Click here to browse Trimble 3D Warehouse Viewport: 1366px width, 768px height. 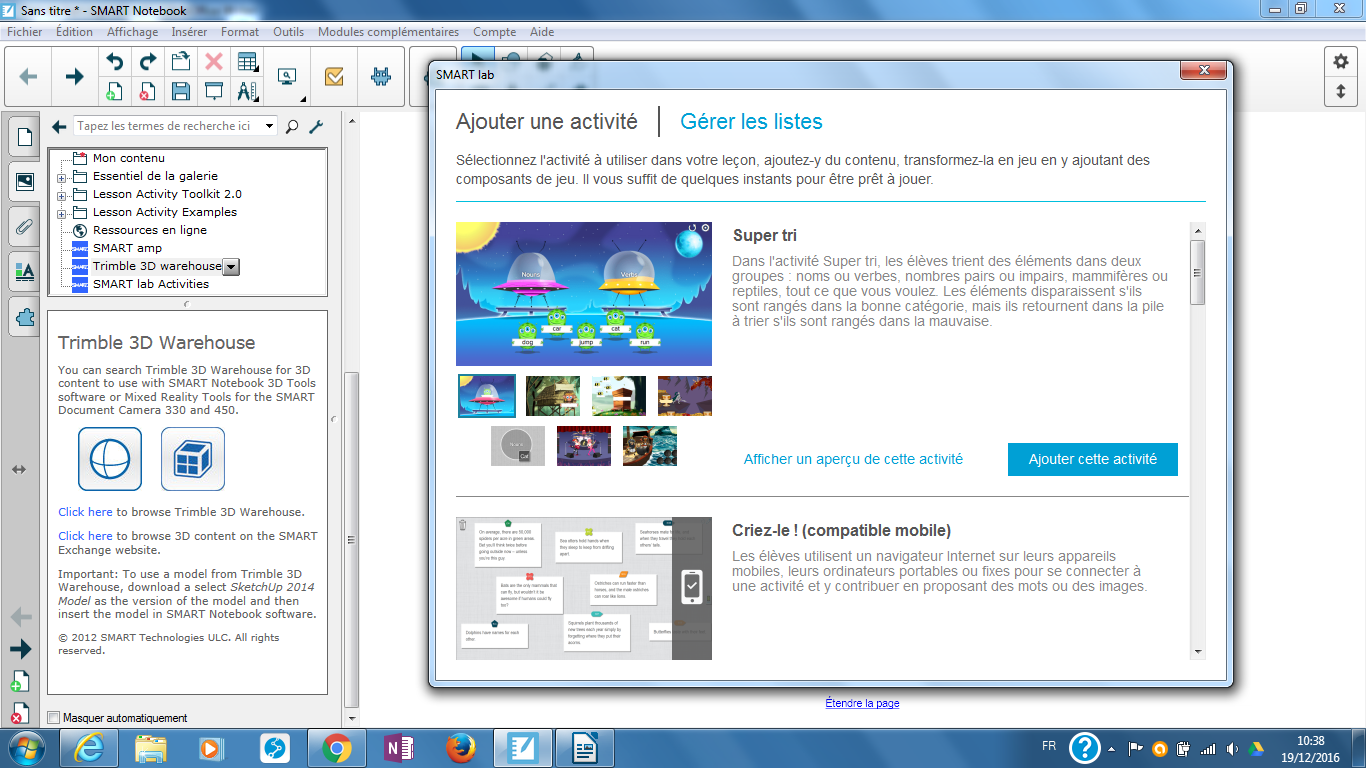(85, 512)
